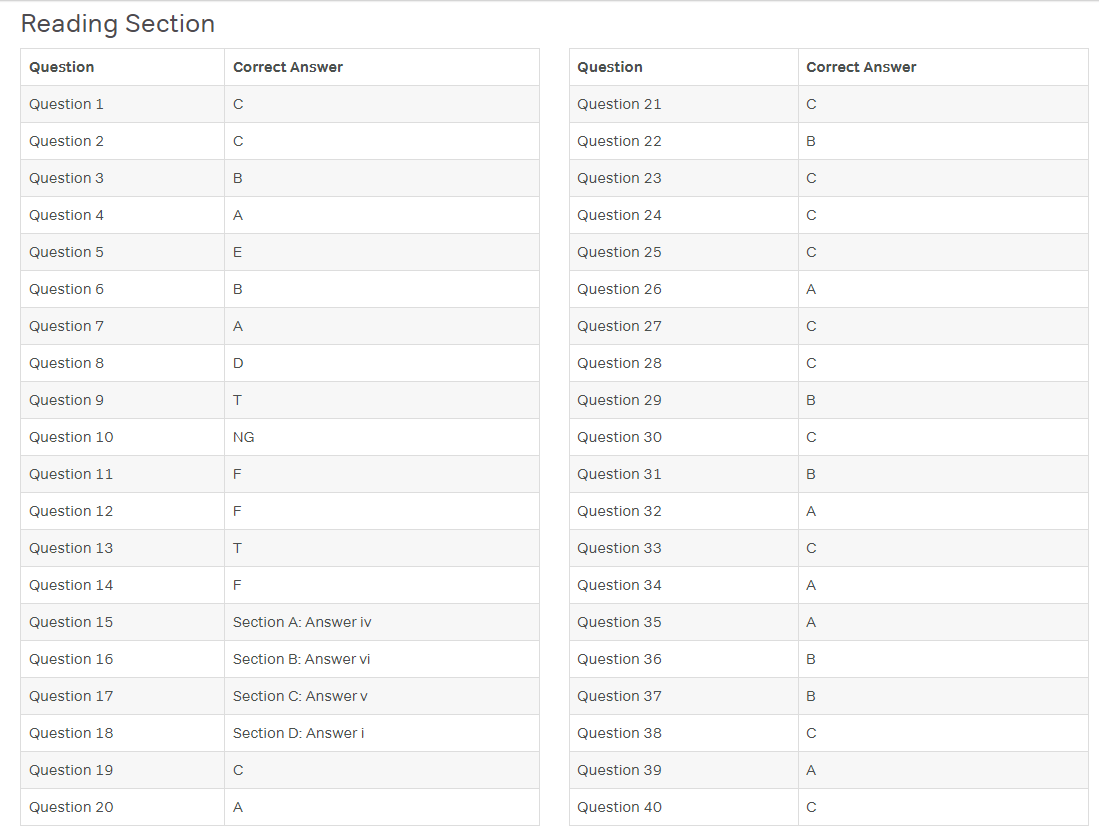Select the Question 20 row label
This screenshot has height=833, width=1099.
[x=71, y=808]
